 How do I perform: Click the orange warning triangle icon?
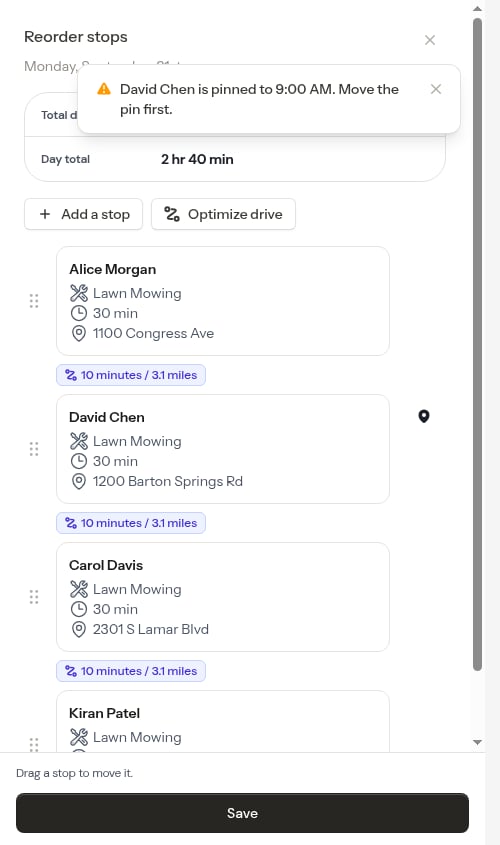pos(103,89)
